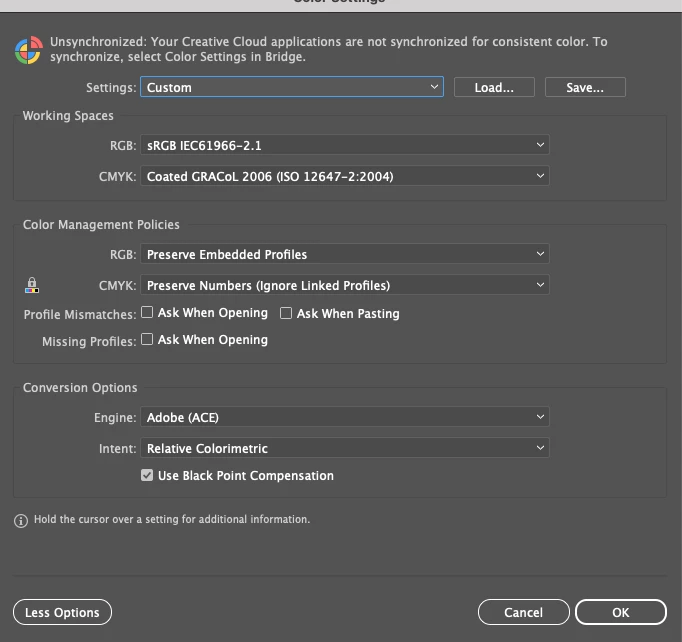Click the Load... button

tap(494, 87)
